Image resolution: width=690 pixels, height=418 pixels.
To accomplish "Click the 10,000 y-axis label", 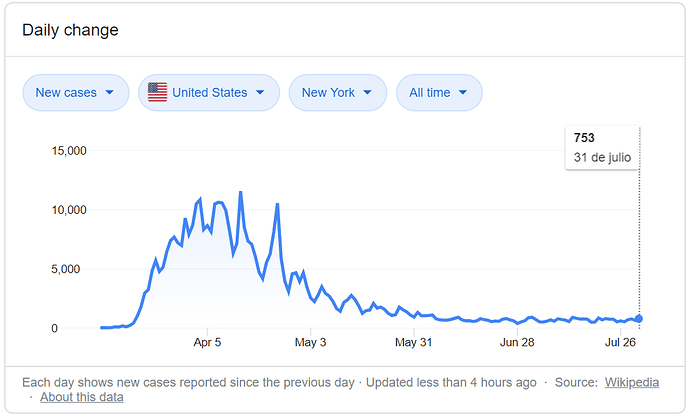I will 69,210.
